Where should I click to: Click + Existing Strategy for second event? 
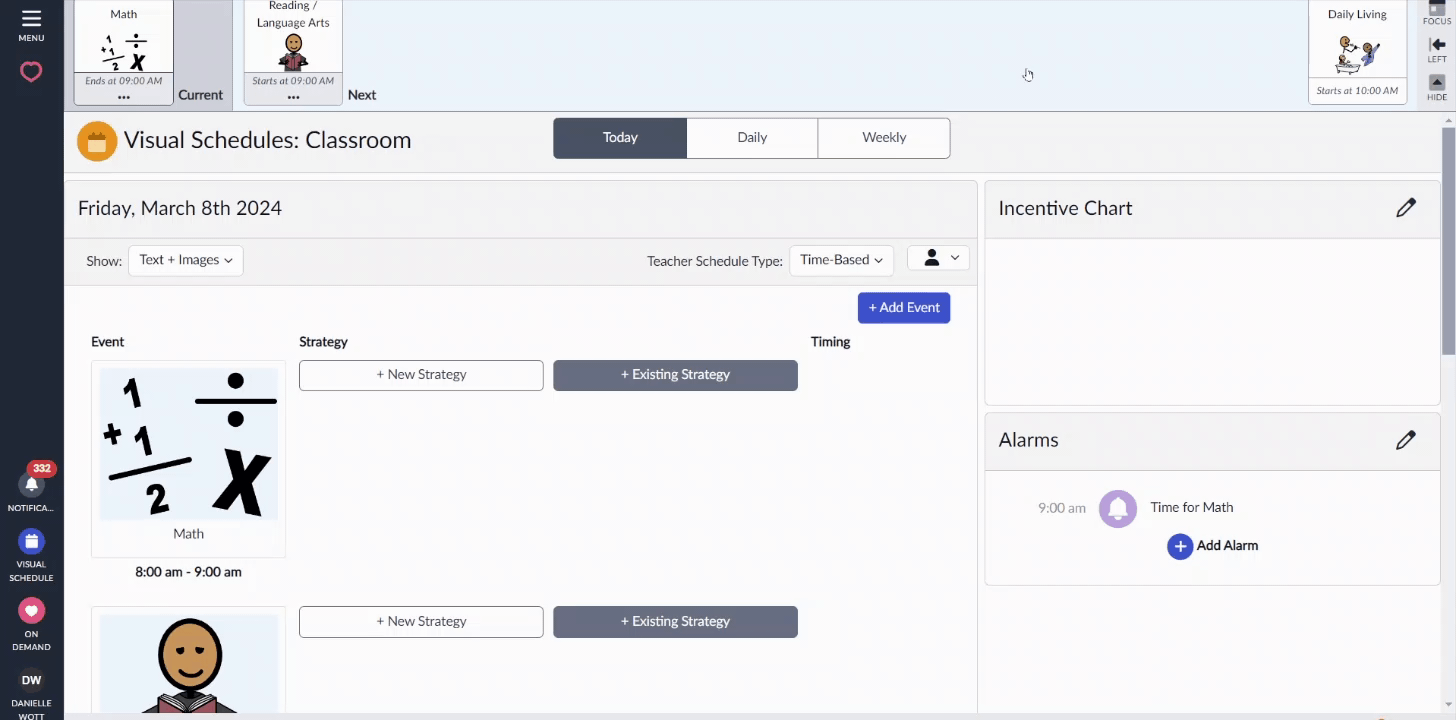click(675, 622)
